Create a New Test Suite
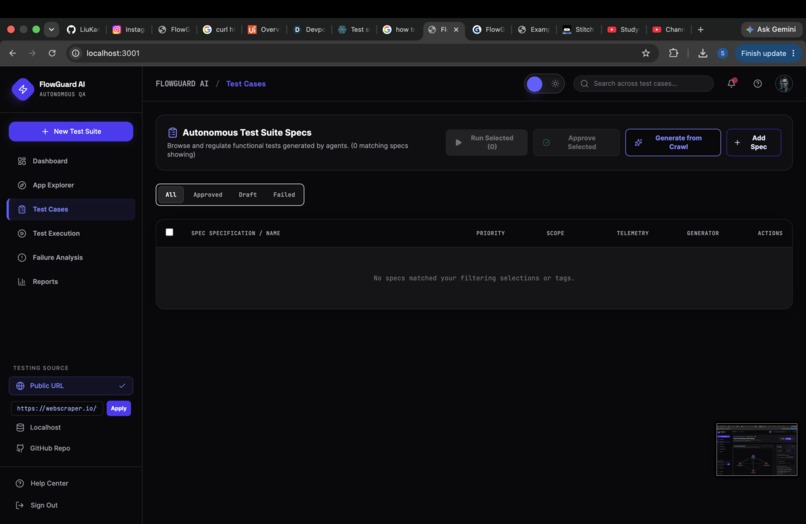 click(x=71, y=132)
